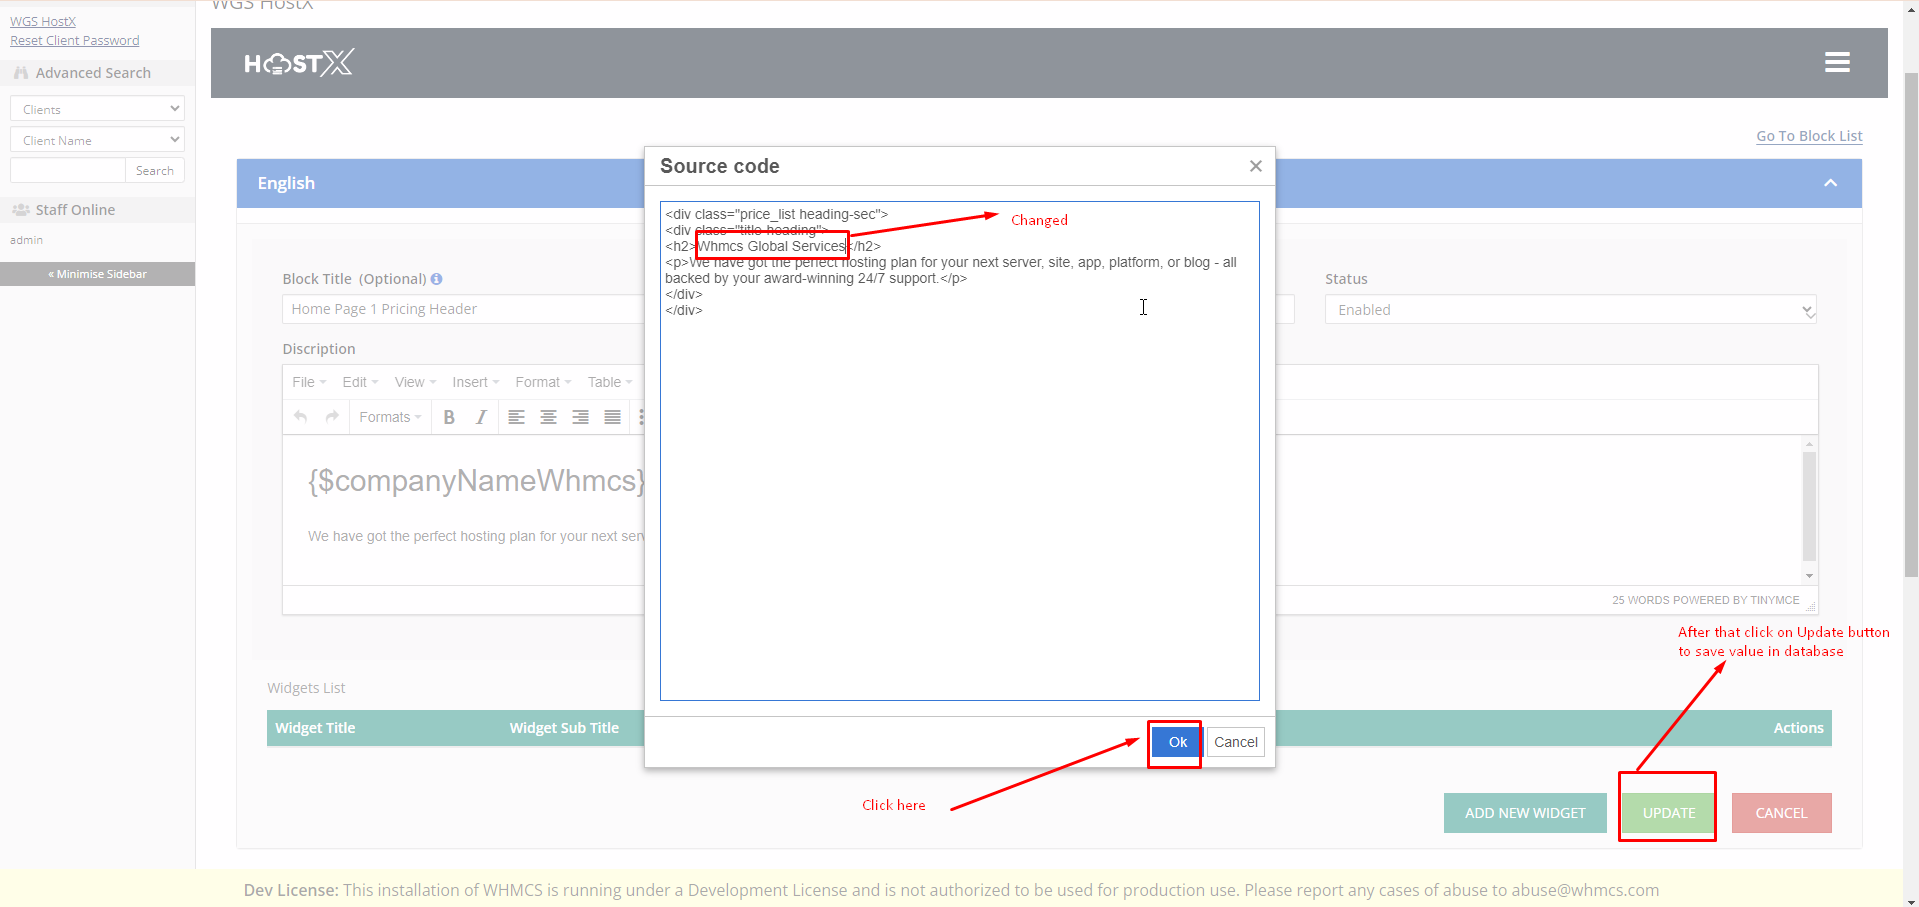Center-align text using toolbar icon
This screenshot has height=907, width=1919.
point(548,417)
